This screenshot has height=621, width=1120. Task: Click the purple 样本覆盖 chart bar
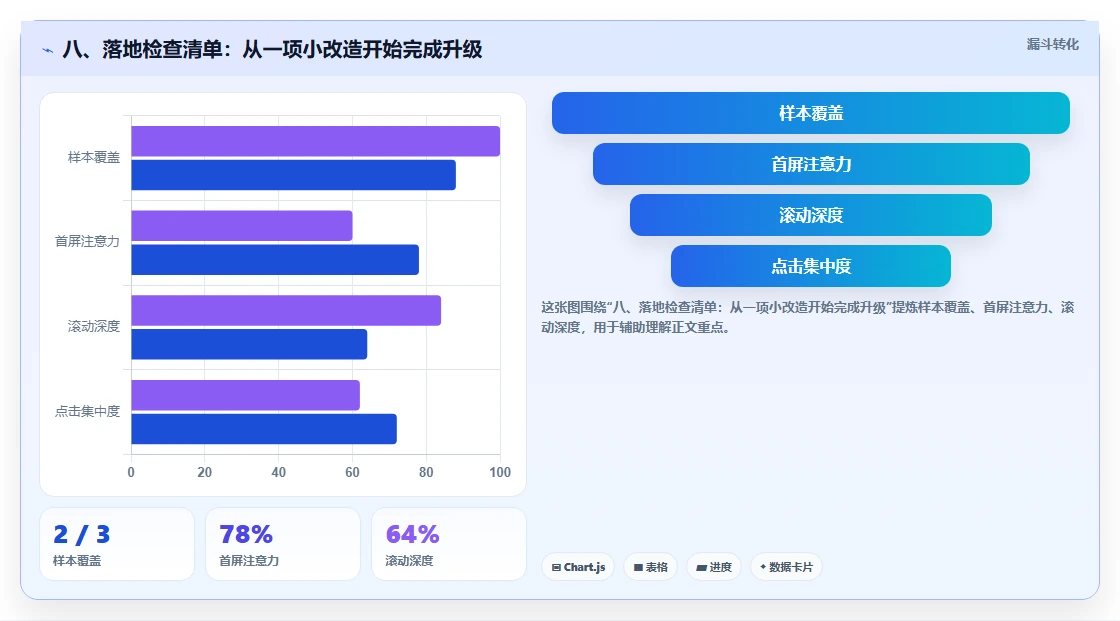316,141
